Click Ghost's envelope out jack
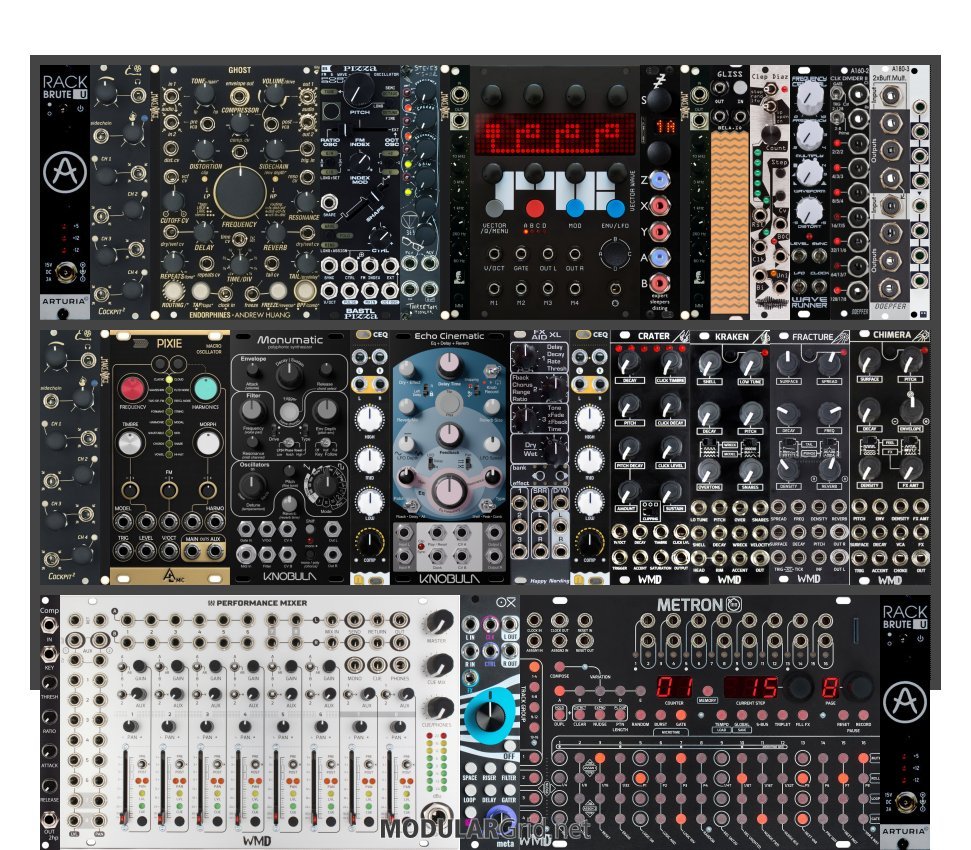The height and width of the screenshot is (850, 971). click(238, 96)
